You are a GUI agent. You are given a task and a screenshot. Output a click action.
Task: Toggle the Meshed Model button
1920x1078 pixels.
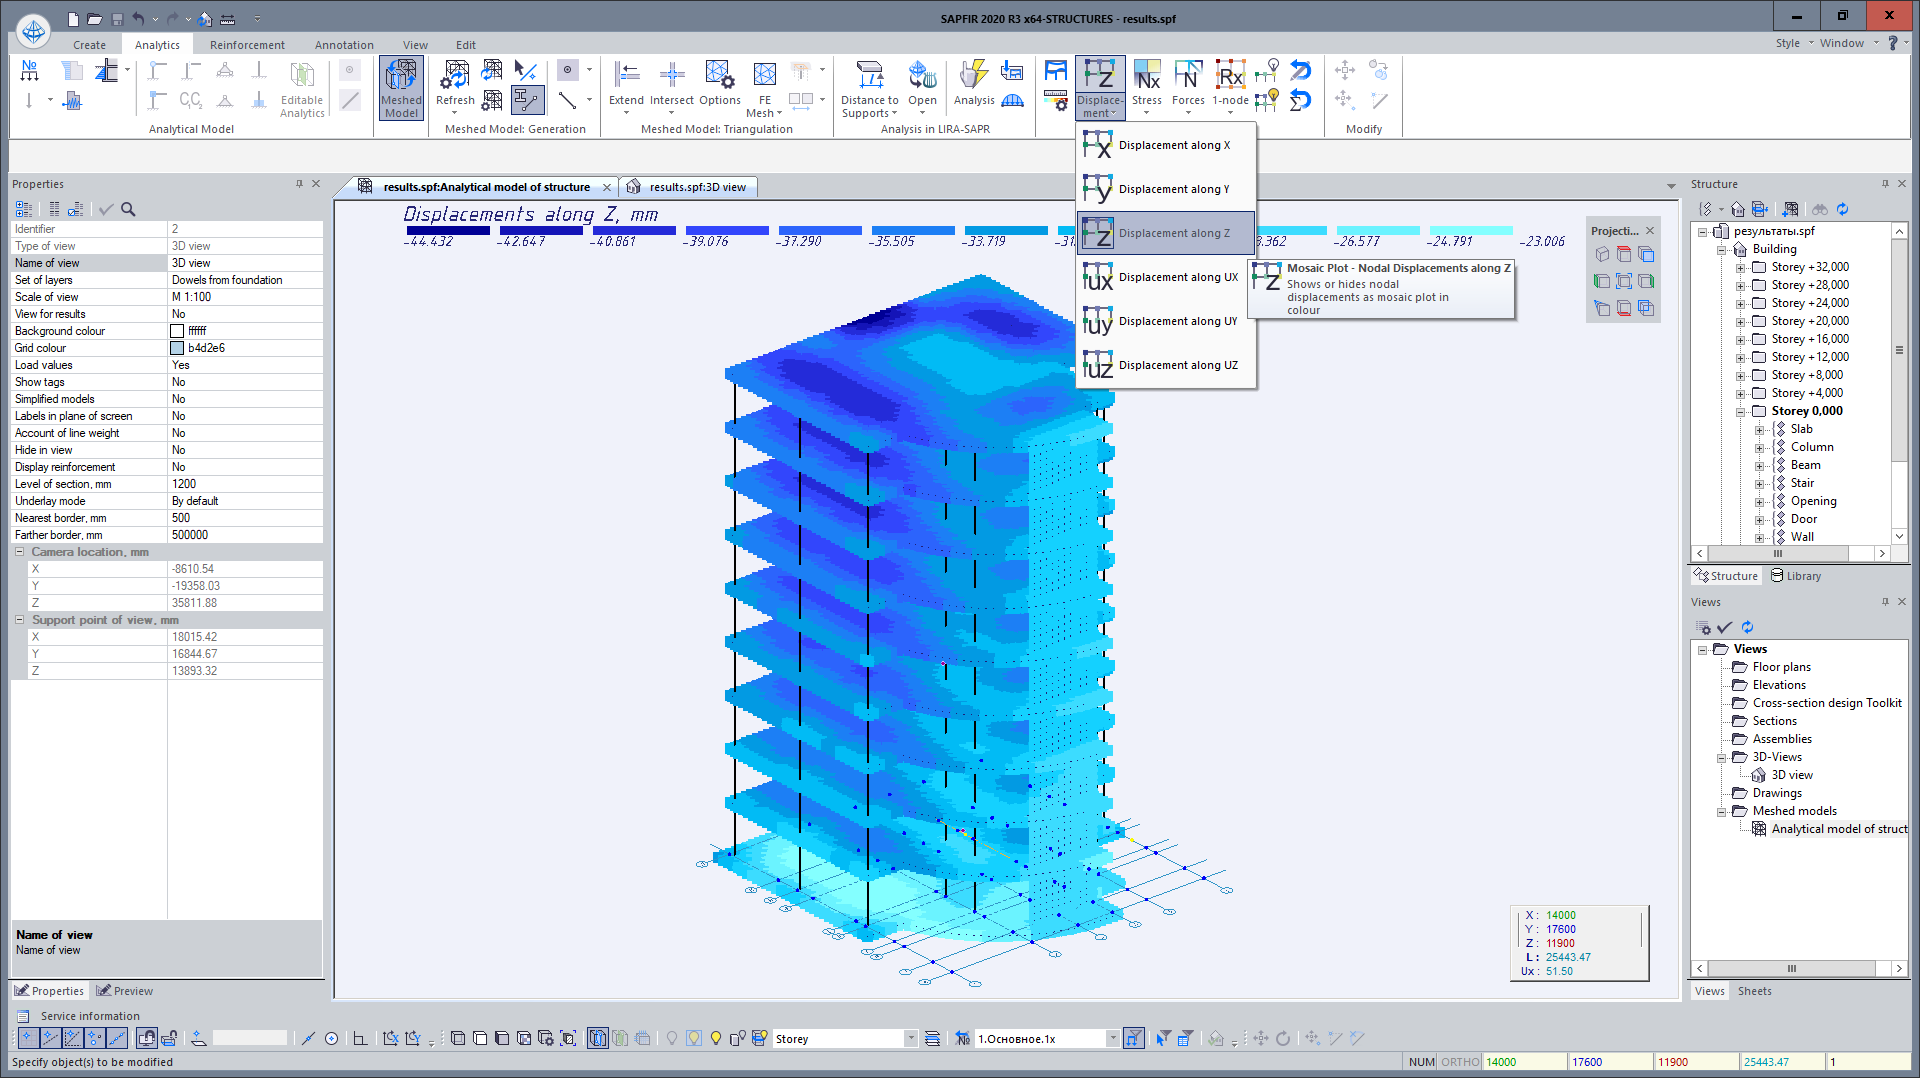coord(401,88)
